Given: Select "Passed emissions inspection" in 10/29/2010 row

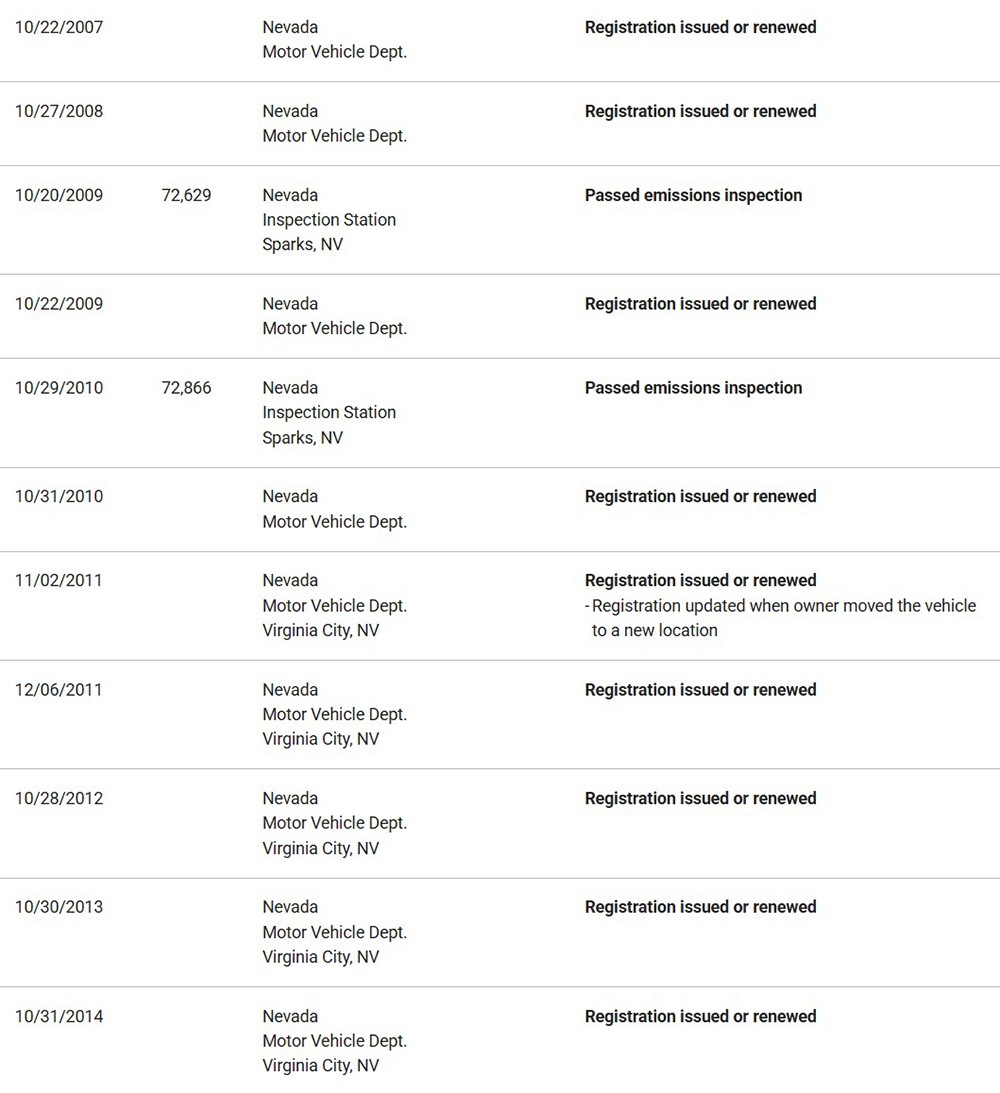Looking at the screenshot, I should pyautogui.click(x=693, y=388).
